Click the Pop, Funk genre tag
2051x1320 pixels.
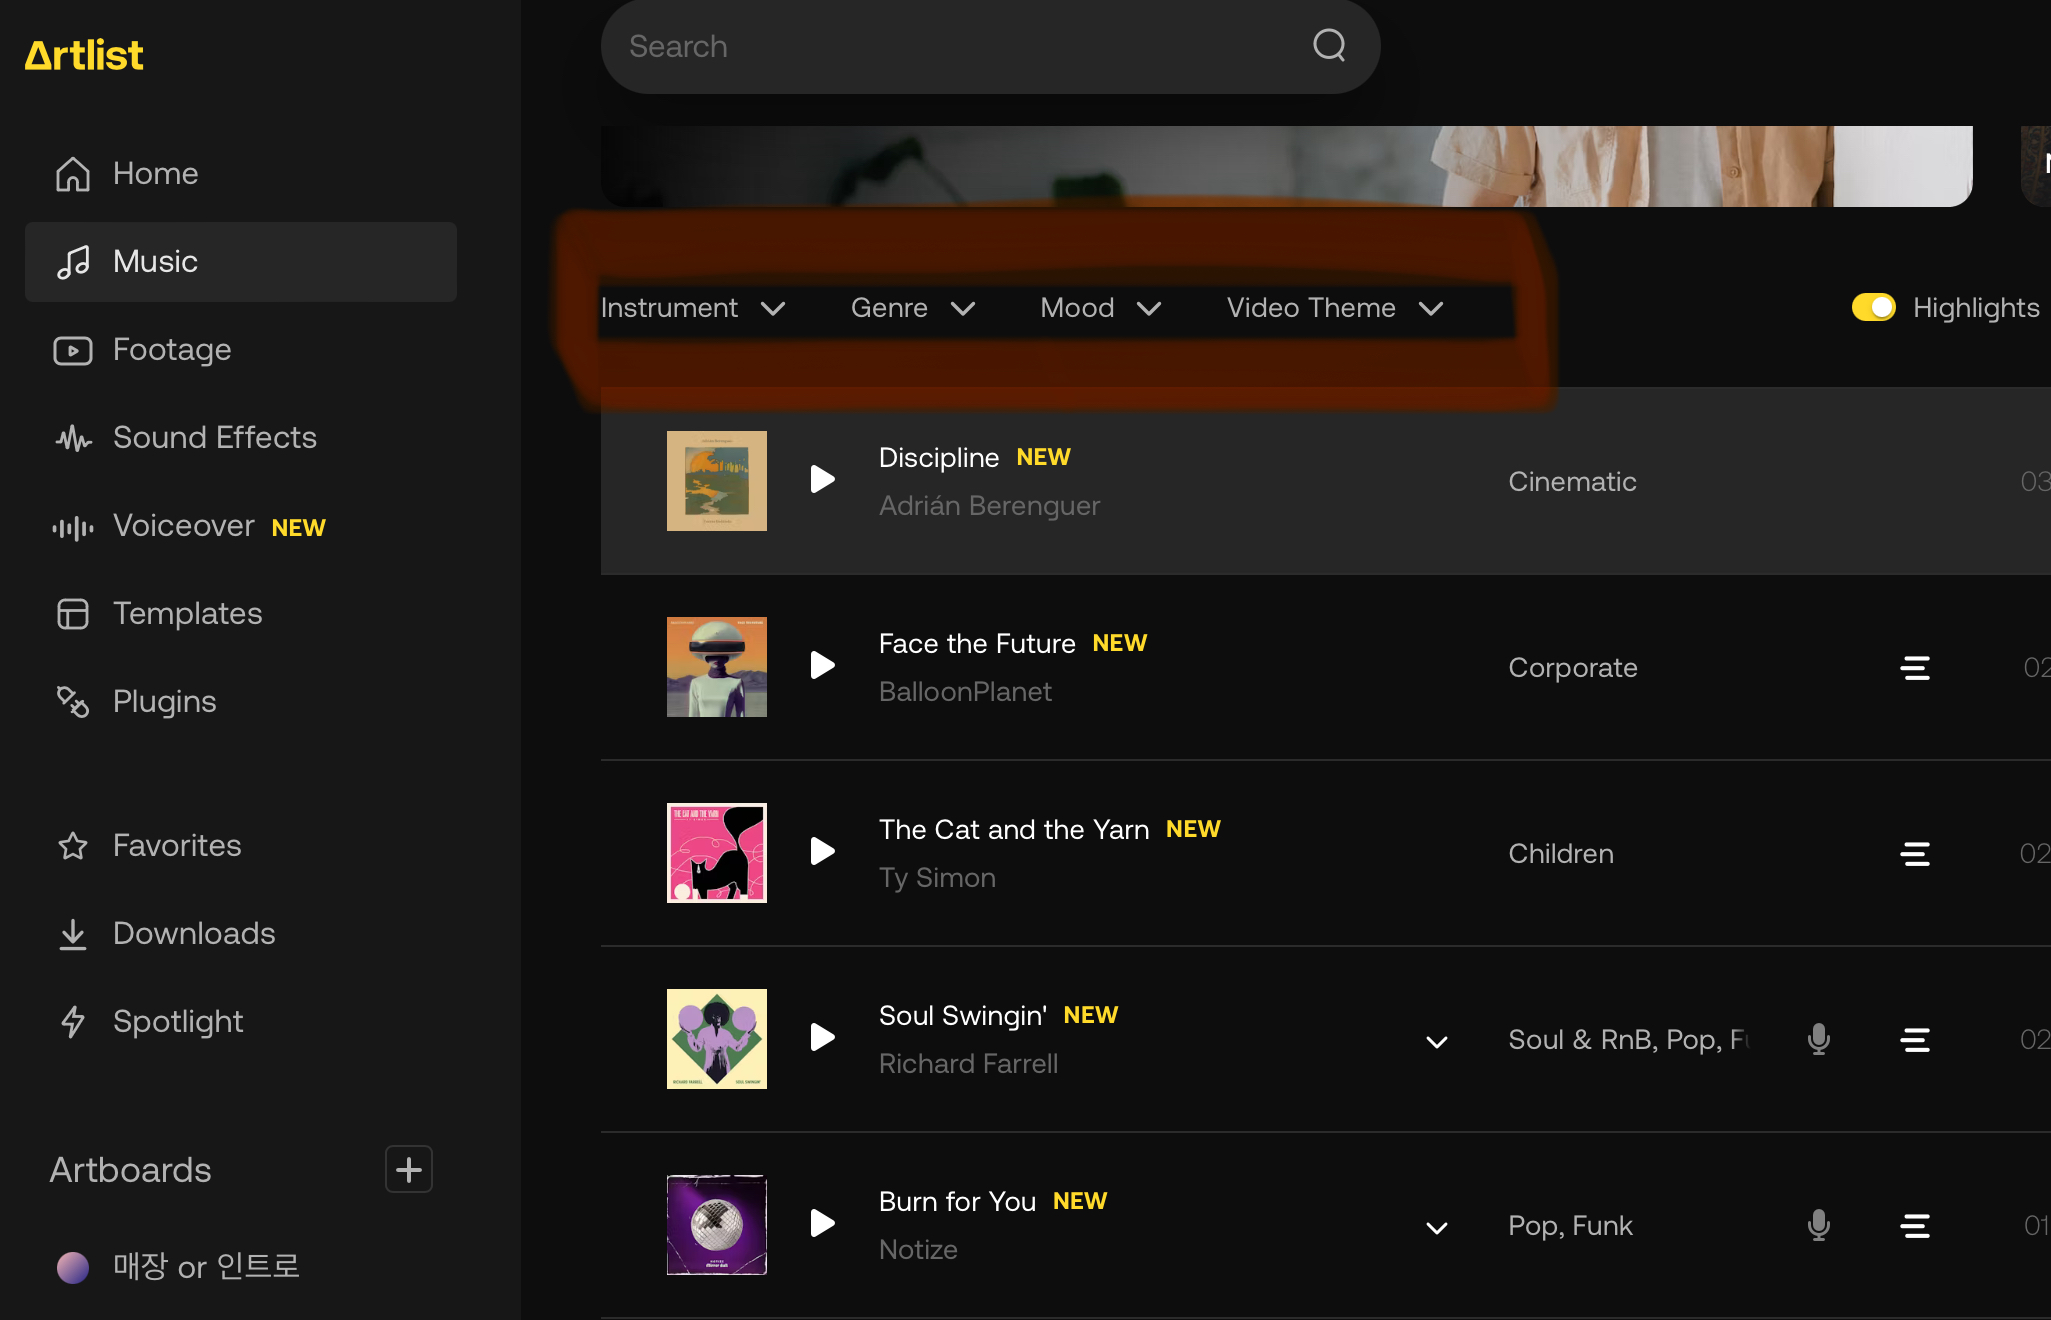pyautogui.click(x=1570, y=1226)
